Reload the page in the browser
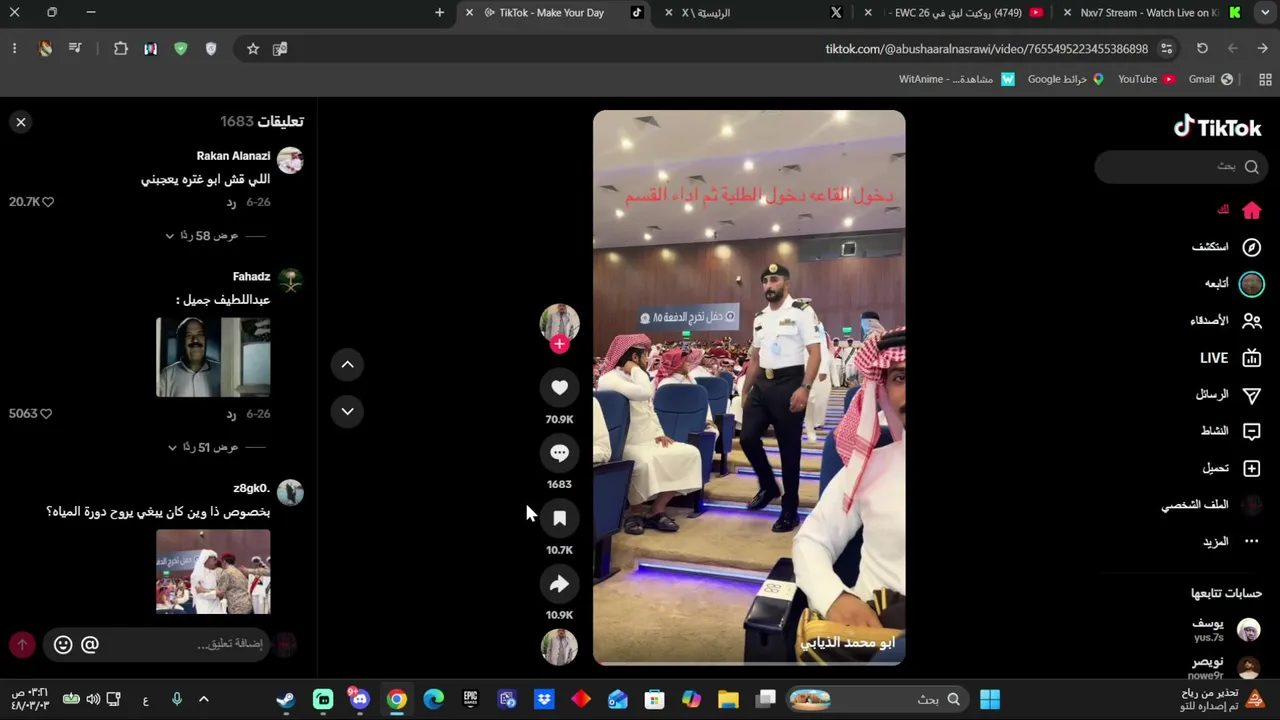1280x720 pixels. point(1202,49)
